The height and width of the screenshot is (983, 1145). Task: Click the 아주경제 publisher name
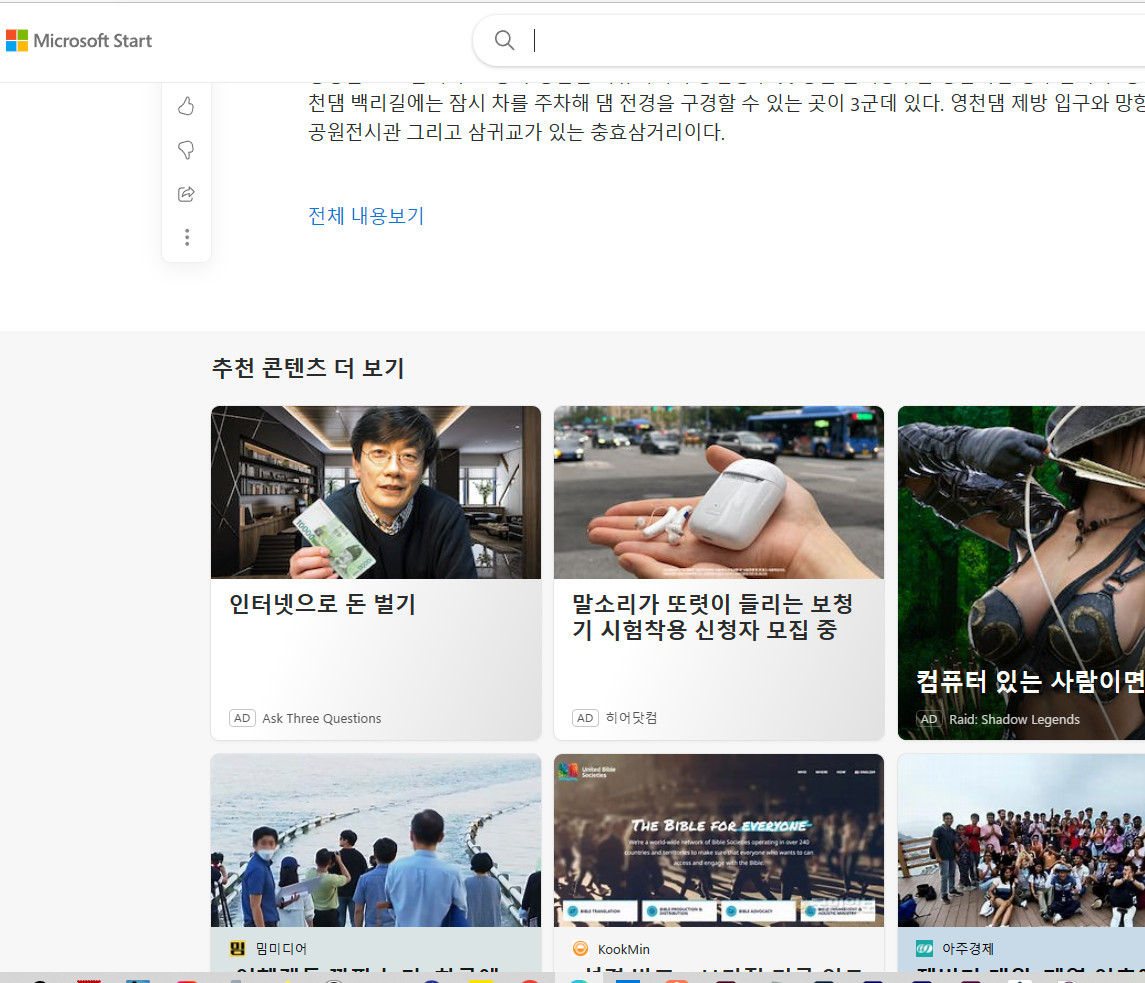point(968,949)
